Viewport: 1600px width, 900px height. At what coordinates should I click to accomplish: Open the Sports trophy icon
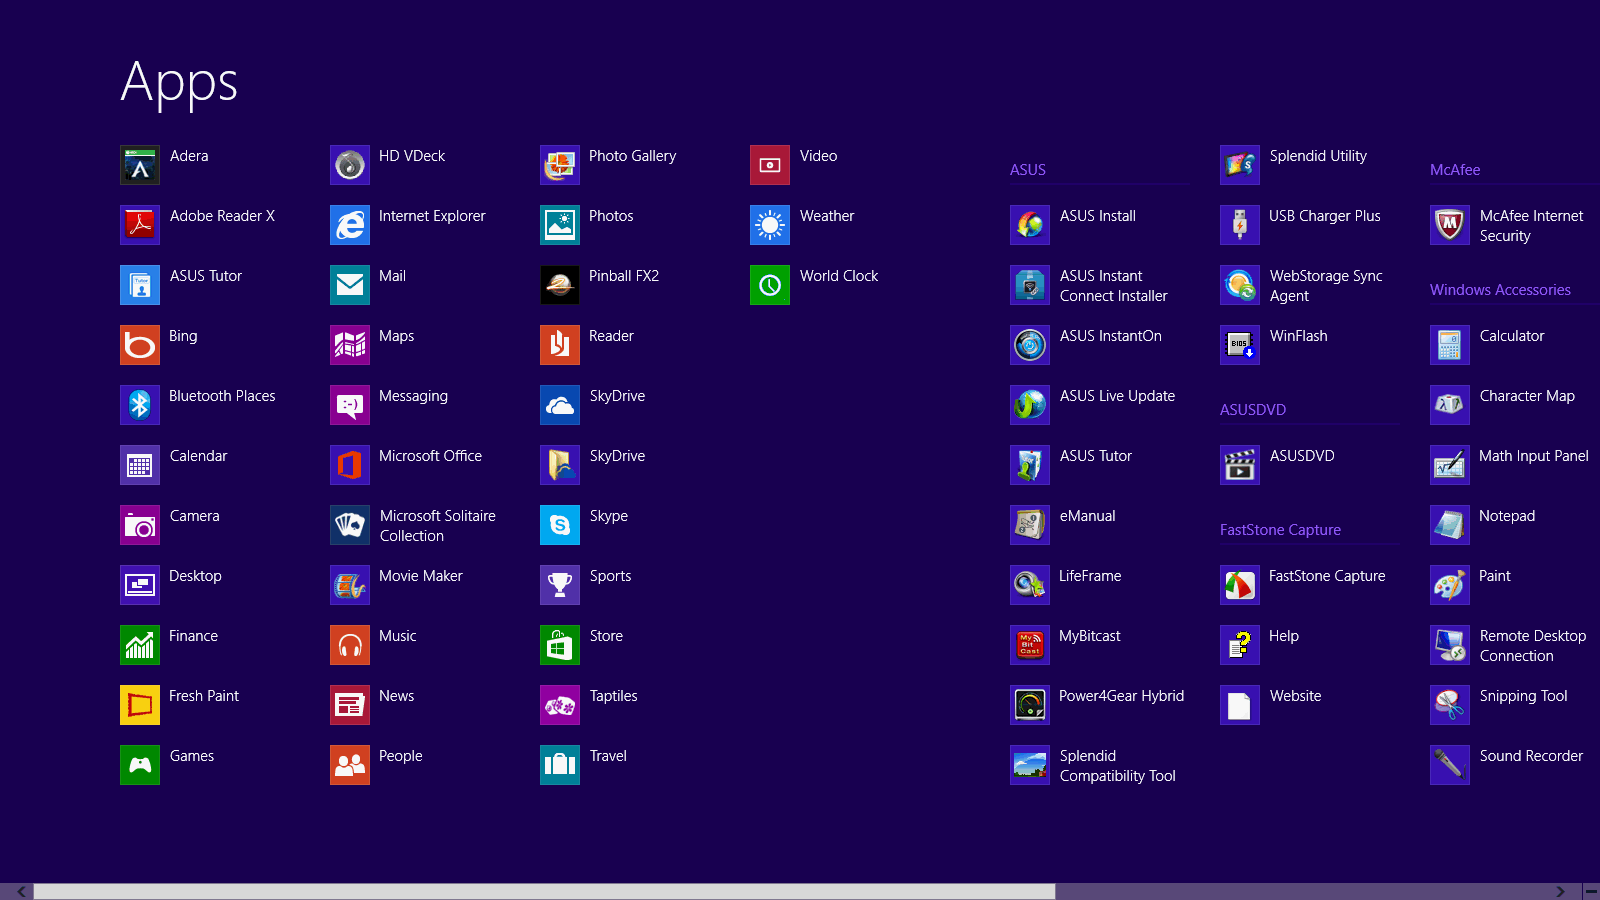(560, 585)
